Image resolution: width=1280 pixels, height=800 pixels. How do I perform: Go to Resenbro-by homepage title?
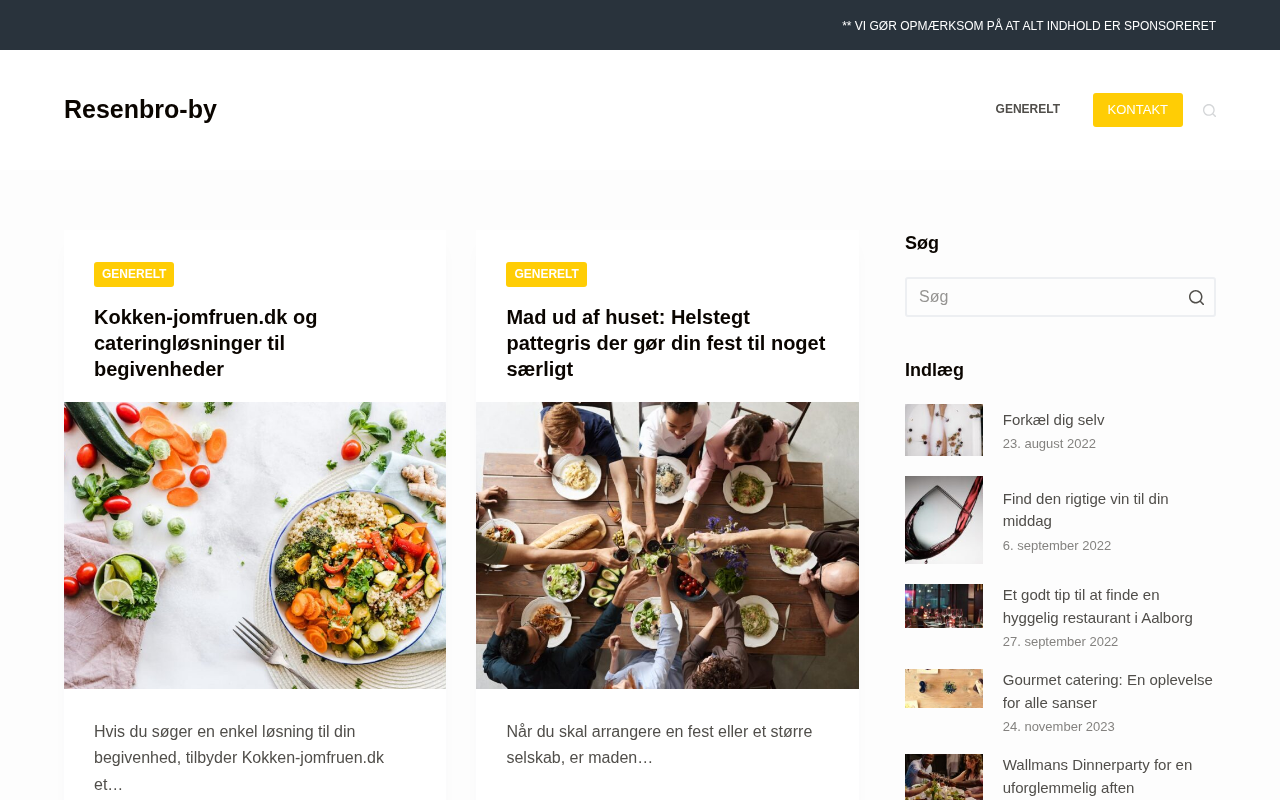pos(140,109)
